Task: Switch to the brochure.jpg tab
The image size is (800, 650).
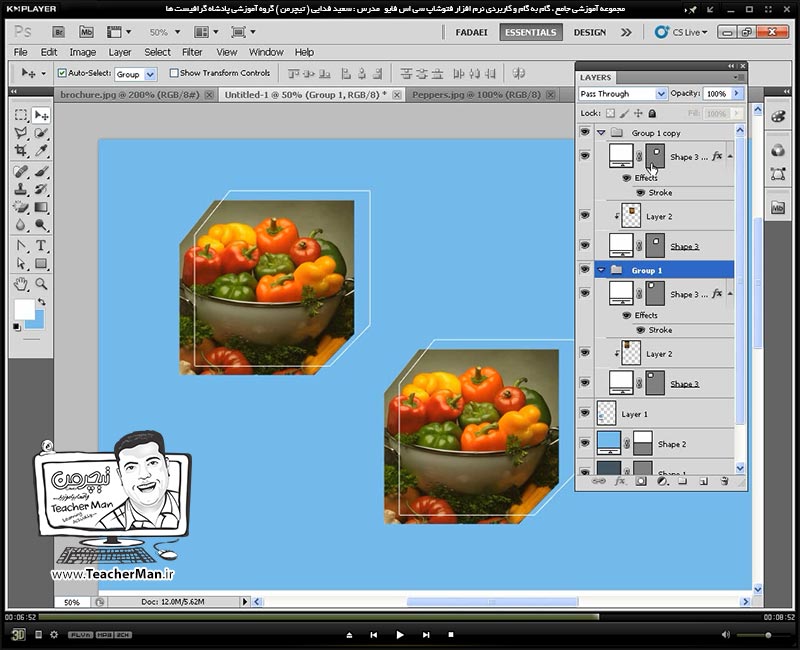Action: 130,94
